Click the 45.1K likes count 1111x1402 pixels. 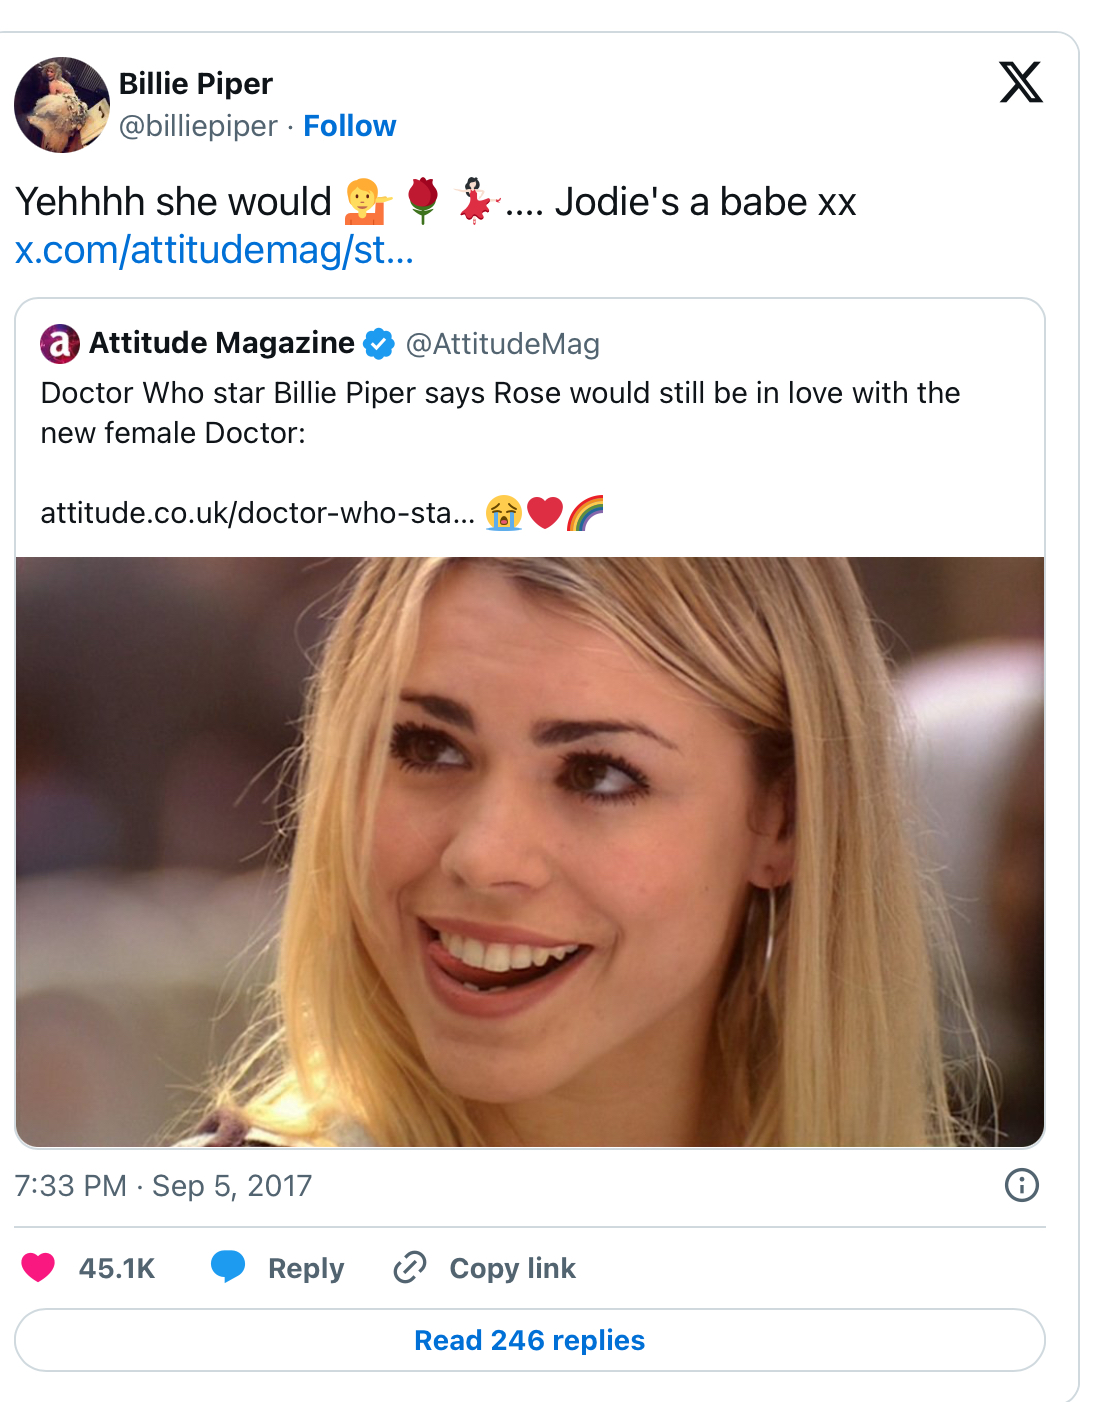pos(117,1268)
